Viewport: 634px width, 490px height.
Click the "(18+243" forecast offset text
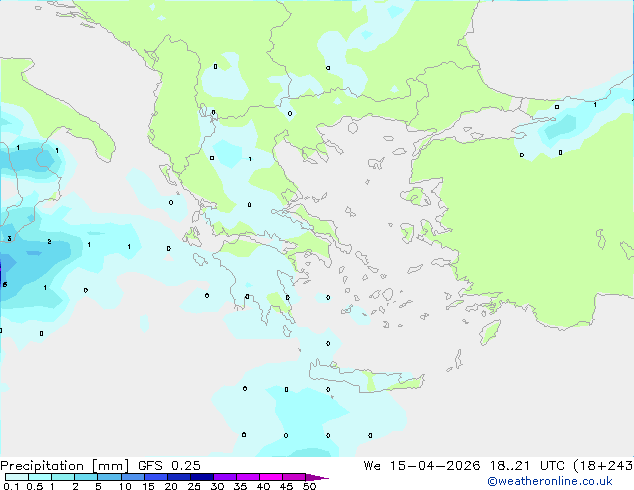coord(603,466)
